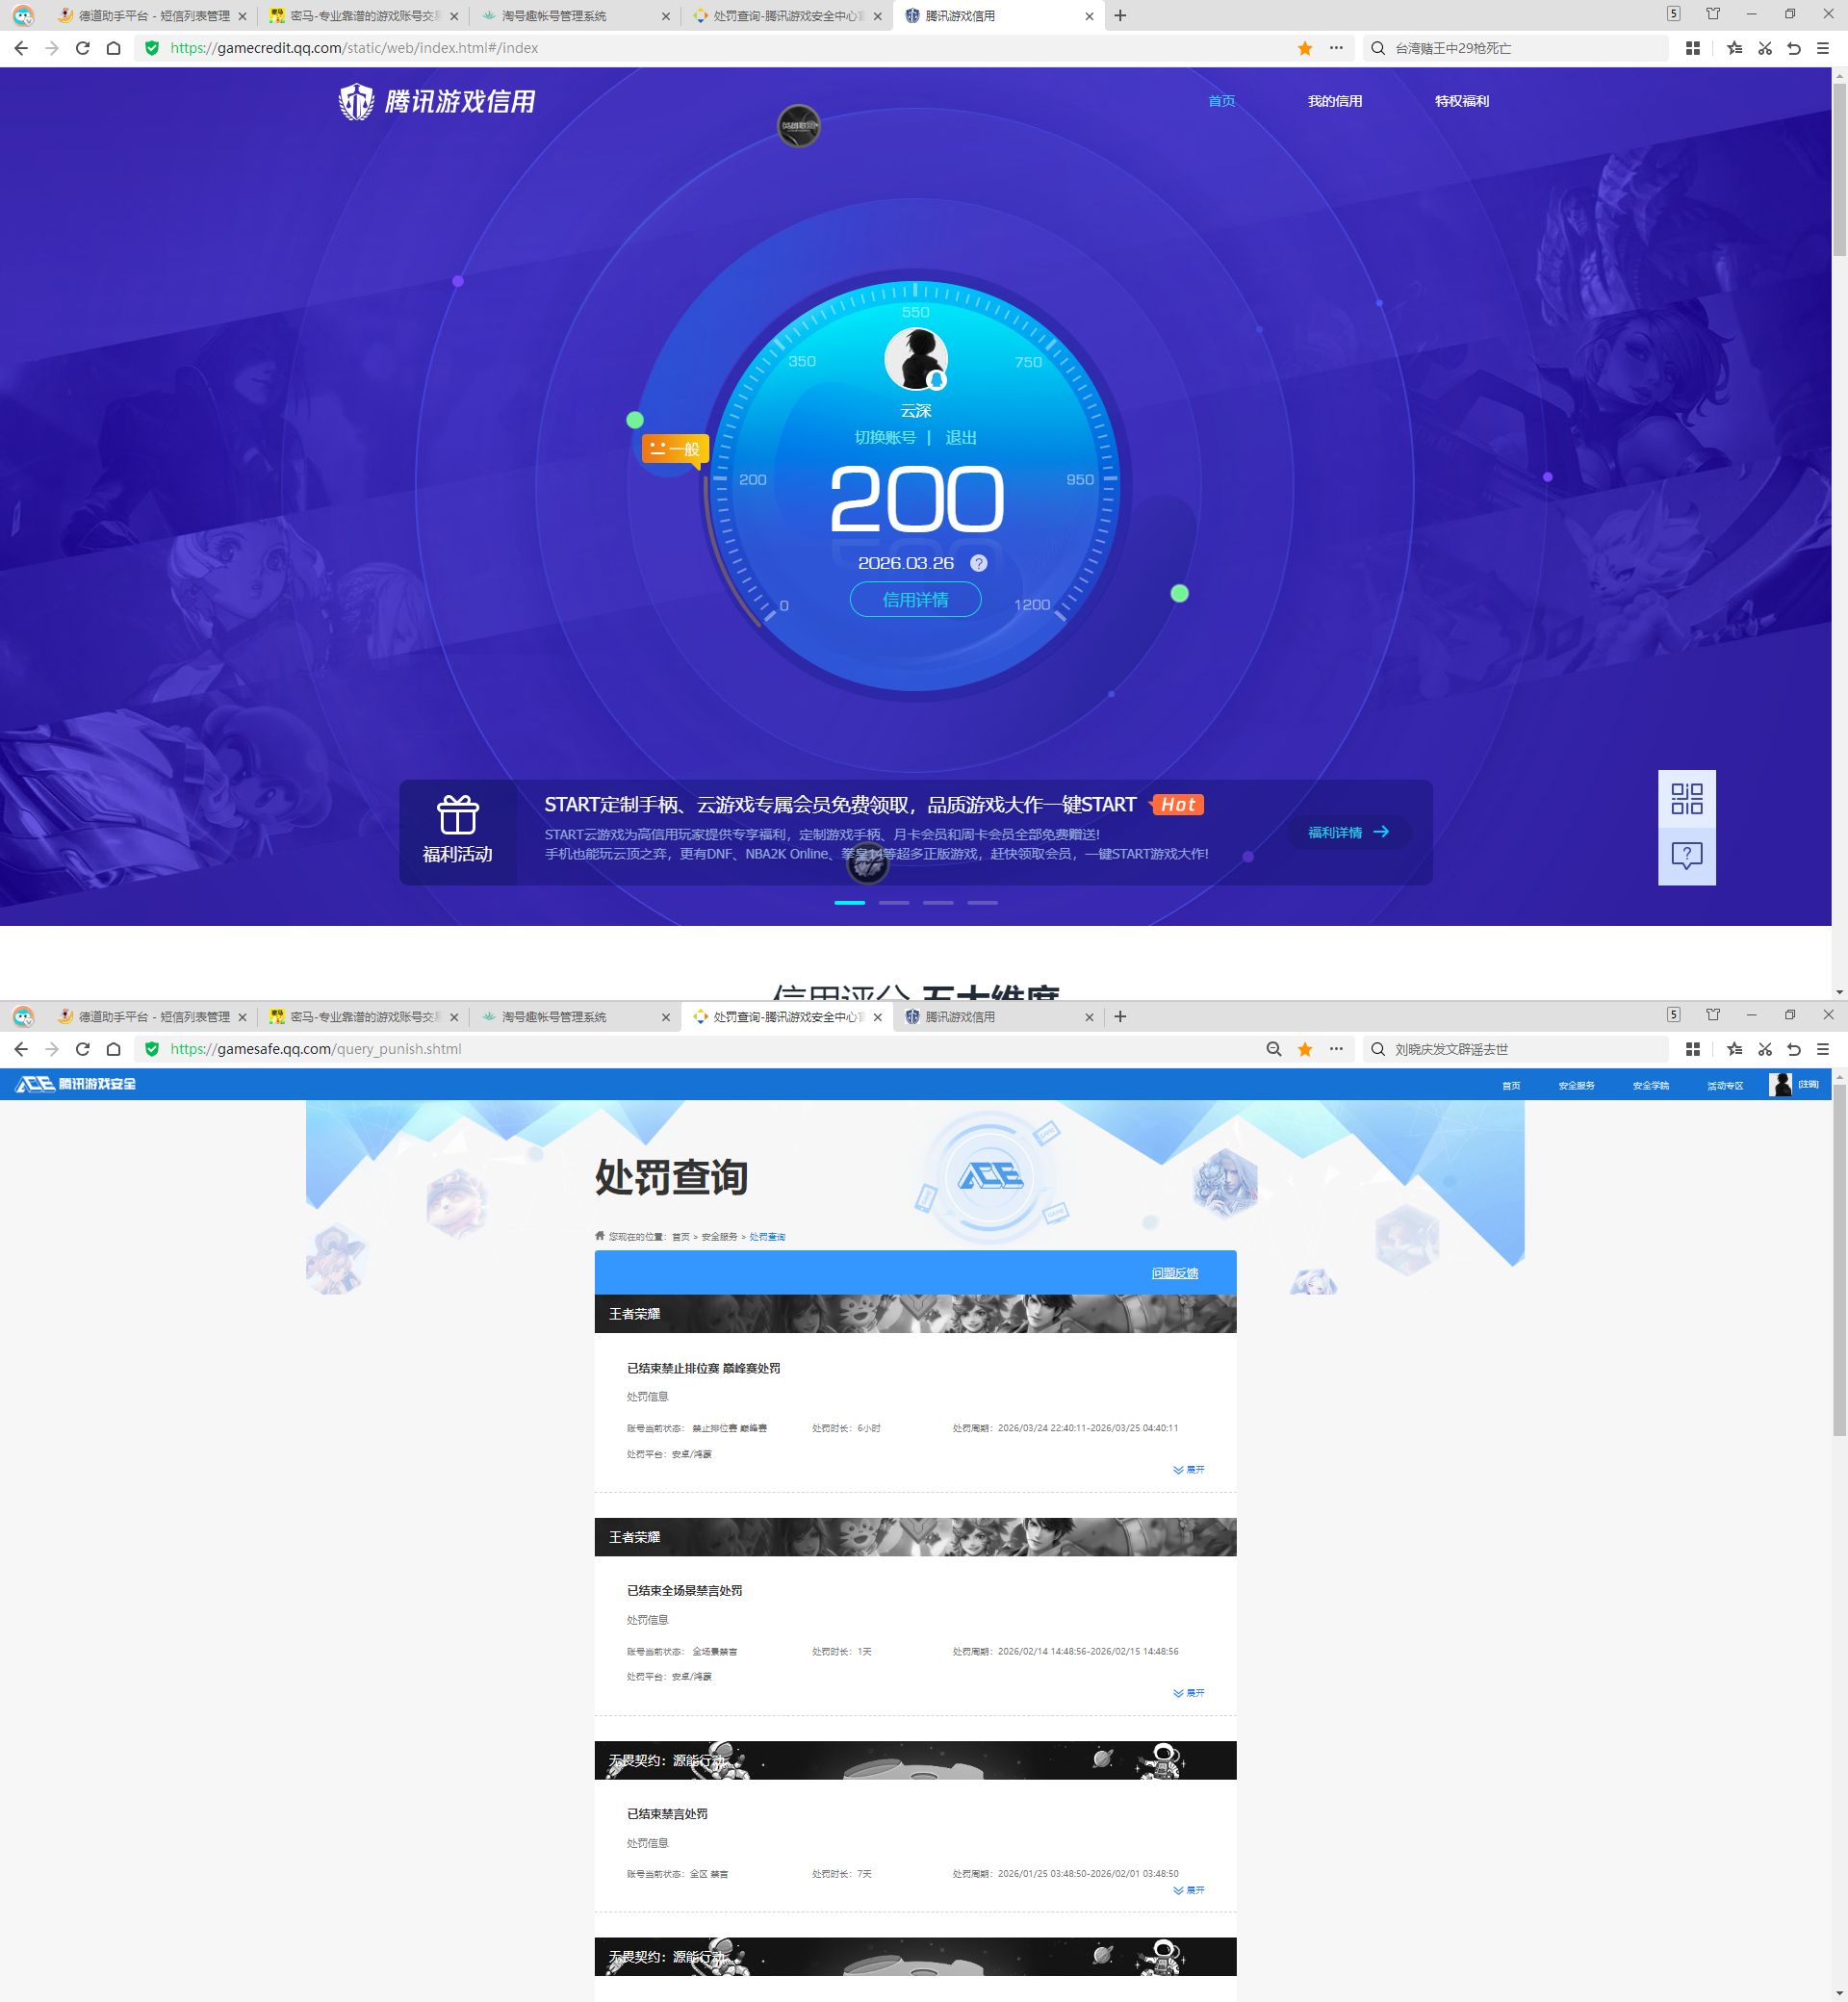Click the avatar icon beside [注销]
The width and height of the screenshot is (1848, 2002).
point(1781,1084)
